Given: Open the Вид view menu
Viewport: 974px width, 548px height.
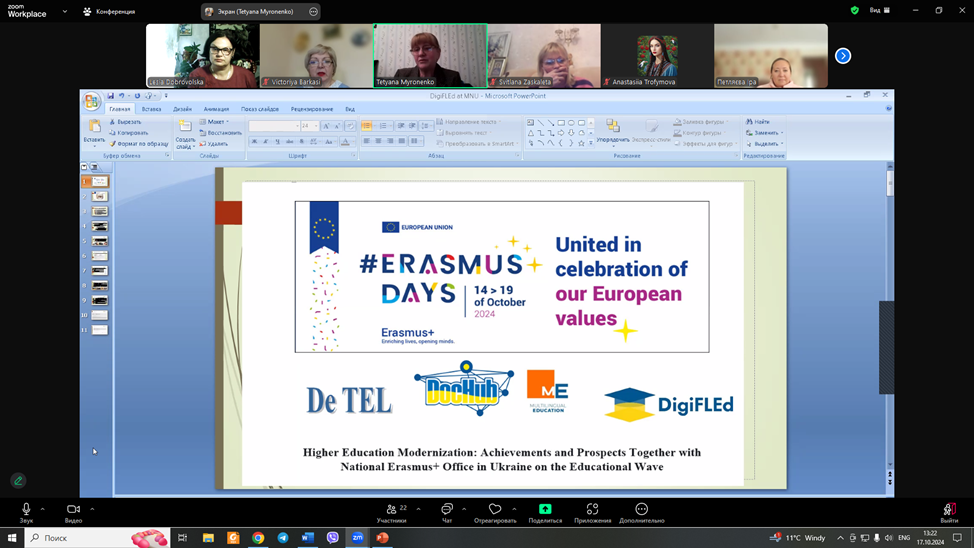Looking at the screenshot, I should (879, 11).
